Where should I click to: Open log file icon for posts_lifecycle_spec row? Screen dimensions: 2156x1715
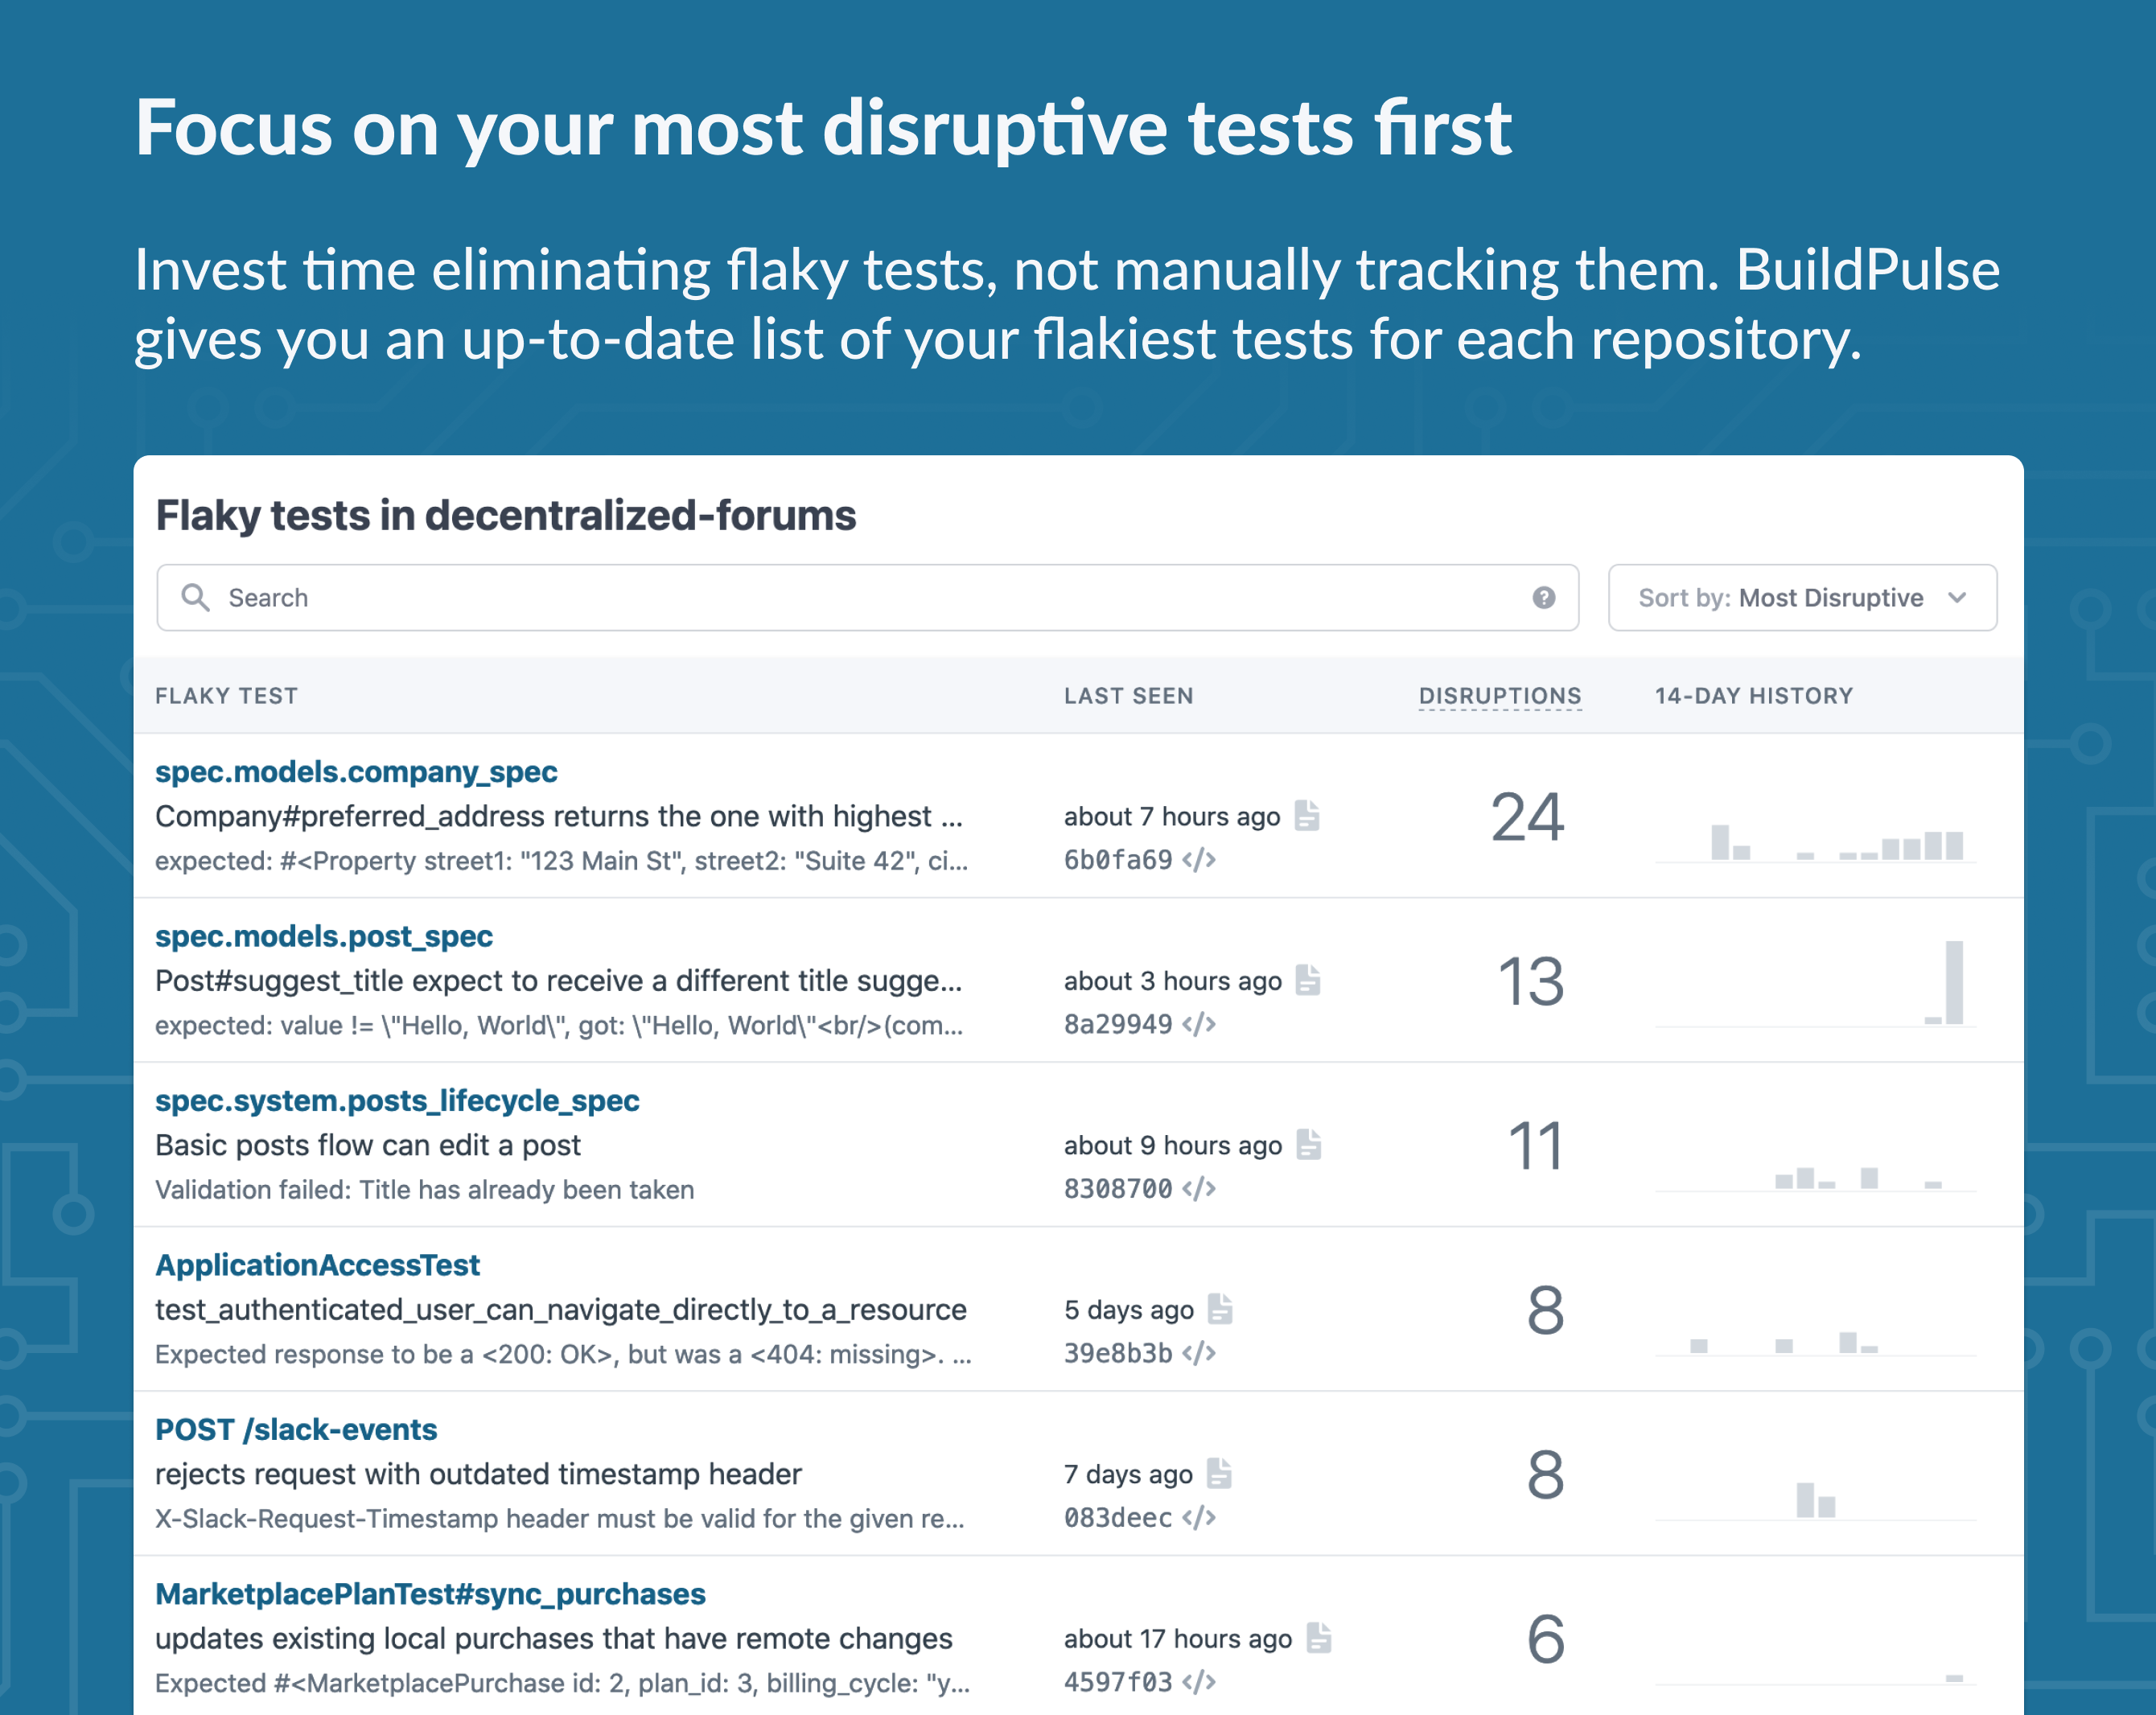click(x=1308, y=1144)
